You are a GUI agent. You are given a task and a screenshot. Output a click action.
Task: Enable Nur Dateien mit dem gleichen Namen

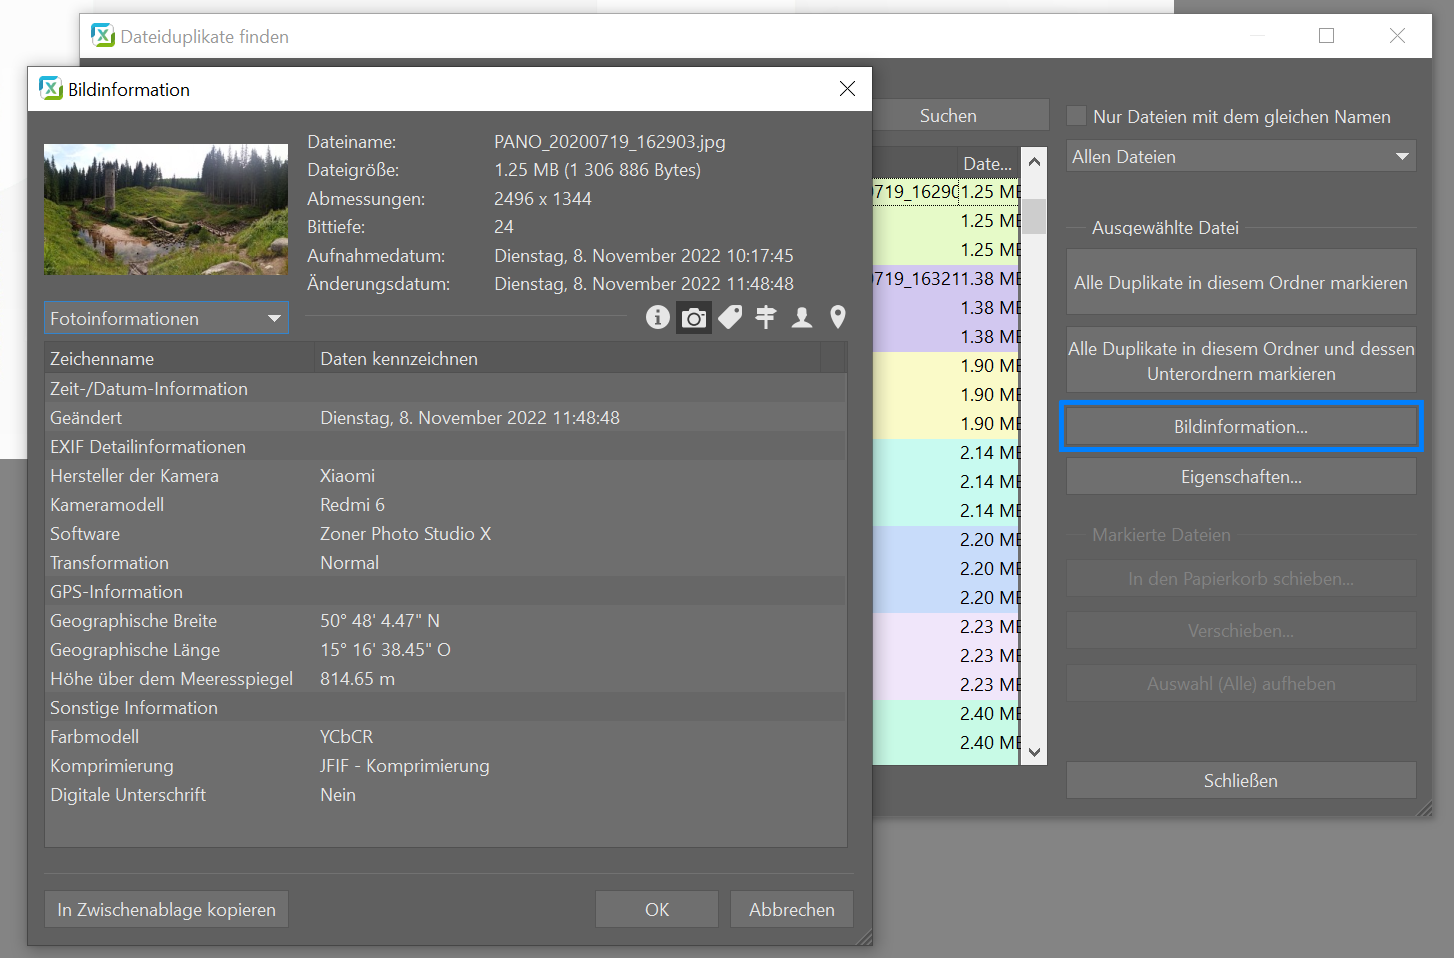[1077, 117]
